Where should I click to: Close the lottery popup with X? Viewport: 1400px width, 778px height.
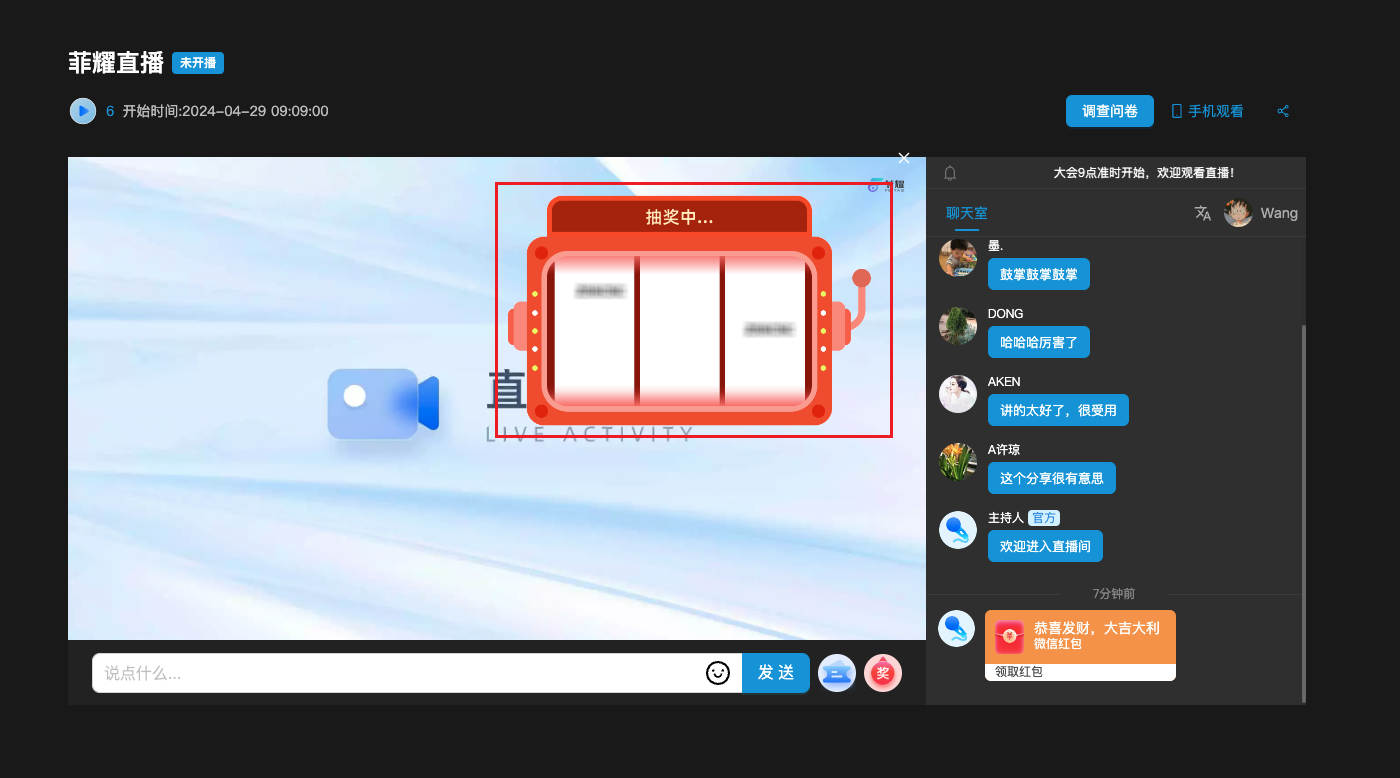904,158
